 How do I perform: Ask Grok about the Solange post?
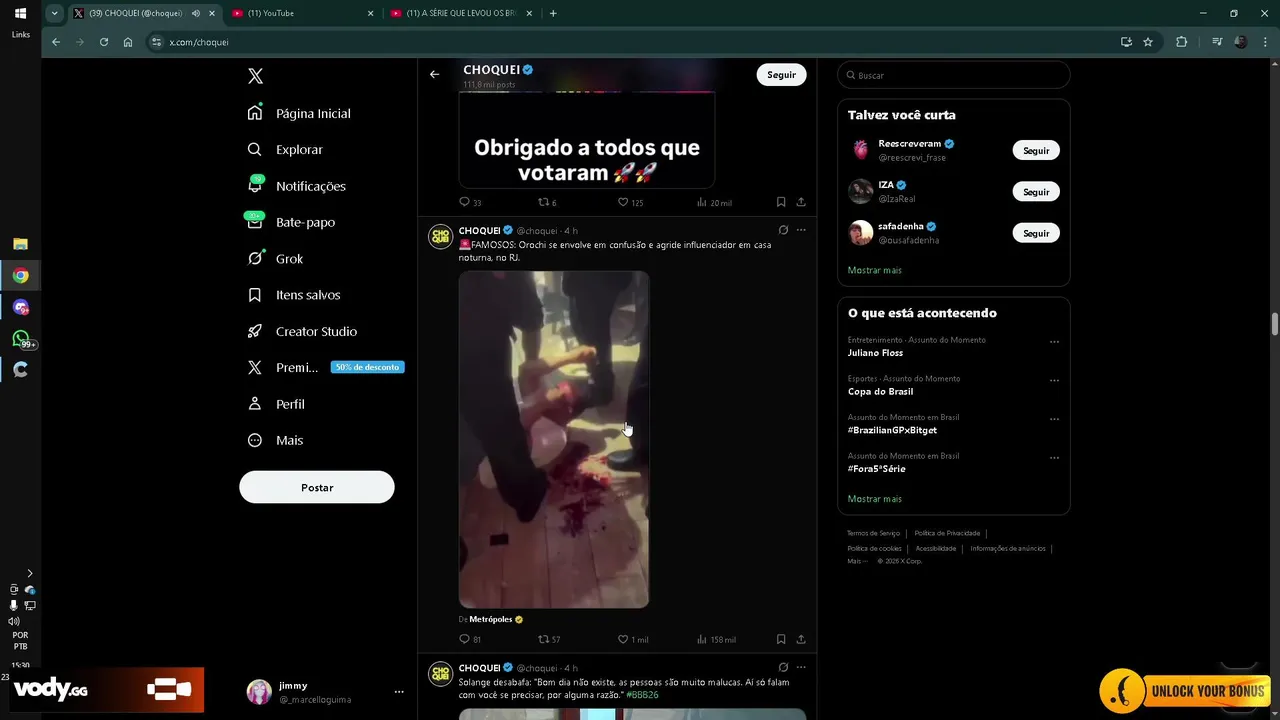783,667
